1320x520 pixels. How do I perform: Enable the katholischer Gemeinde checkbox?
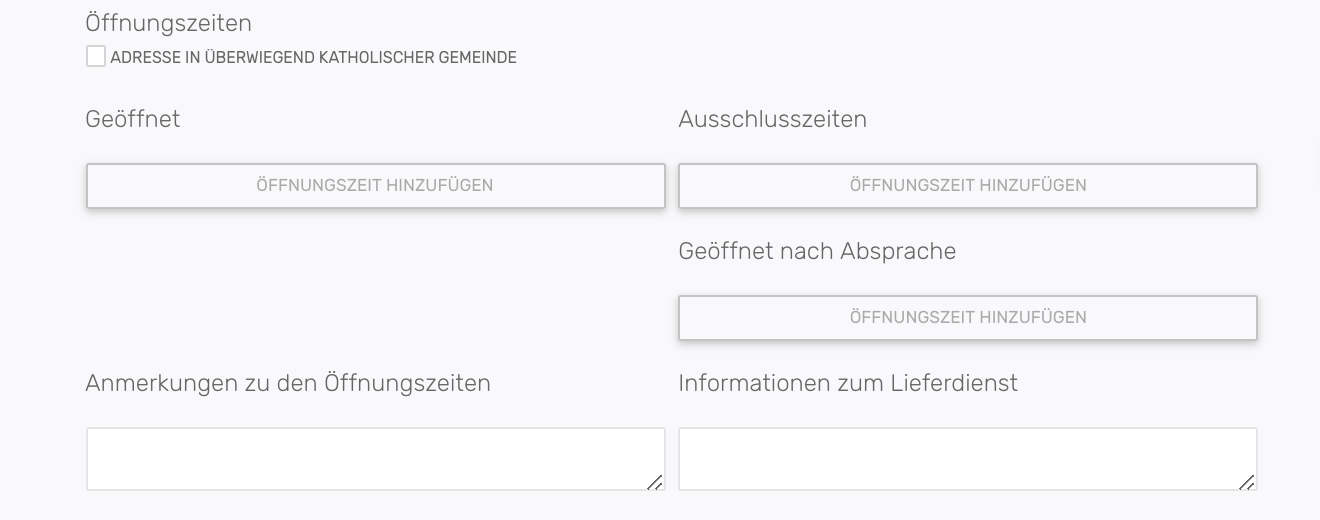(x=96, y=57)
